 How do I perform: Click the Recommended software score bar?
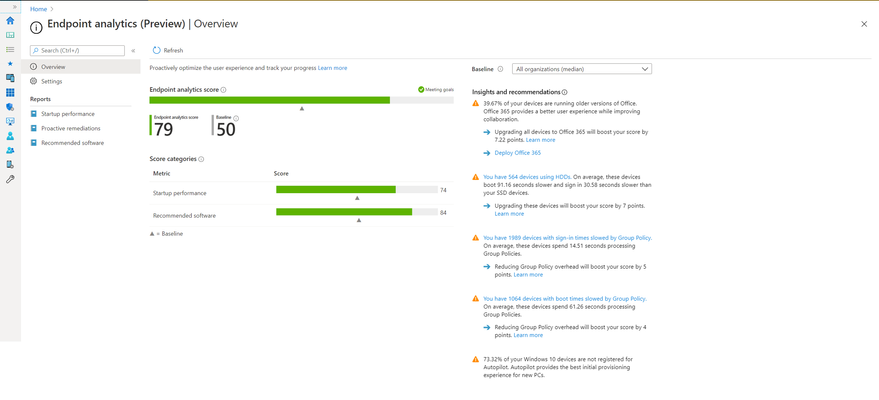pos(357,212)
